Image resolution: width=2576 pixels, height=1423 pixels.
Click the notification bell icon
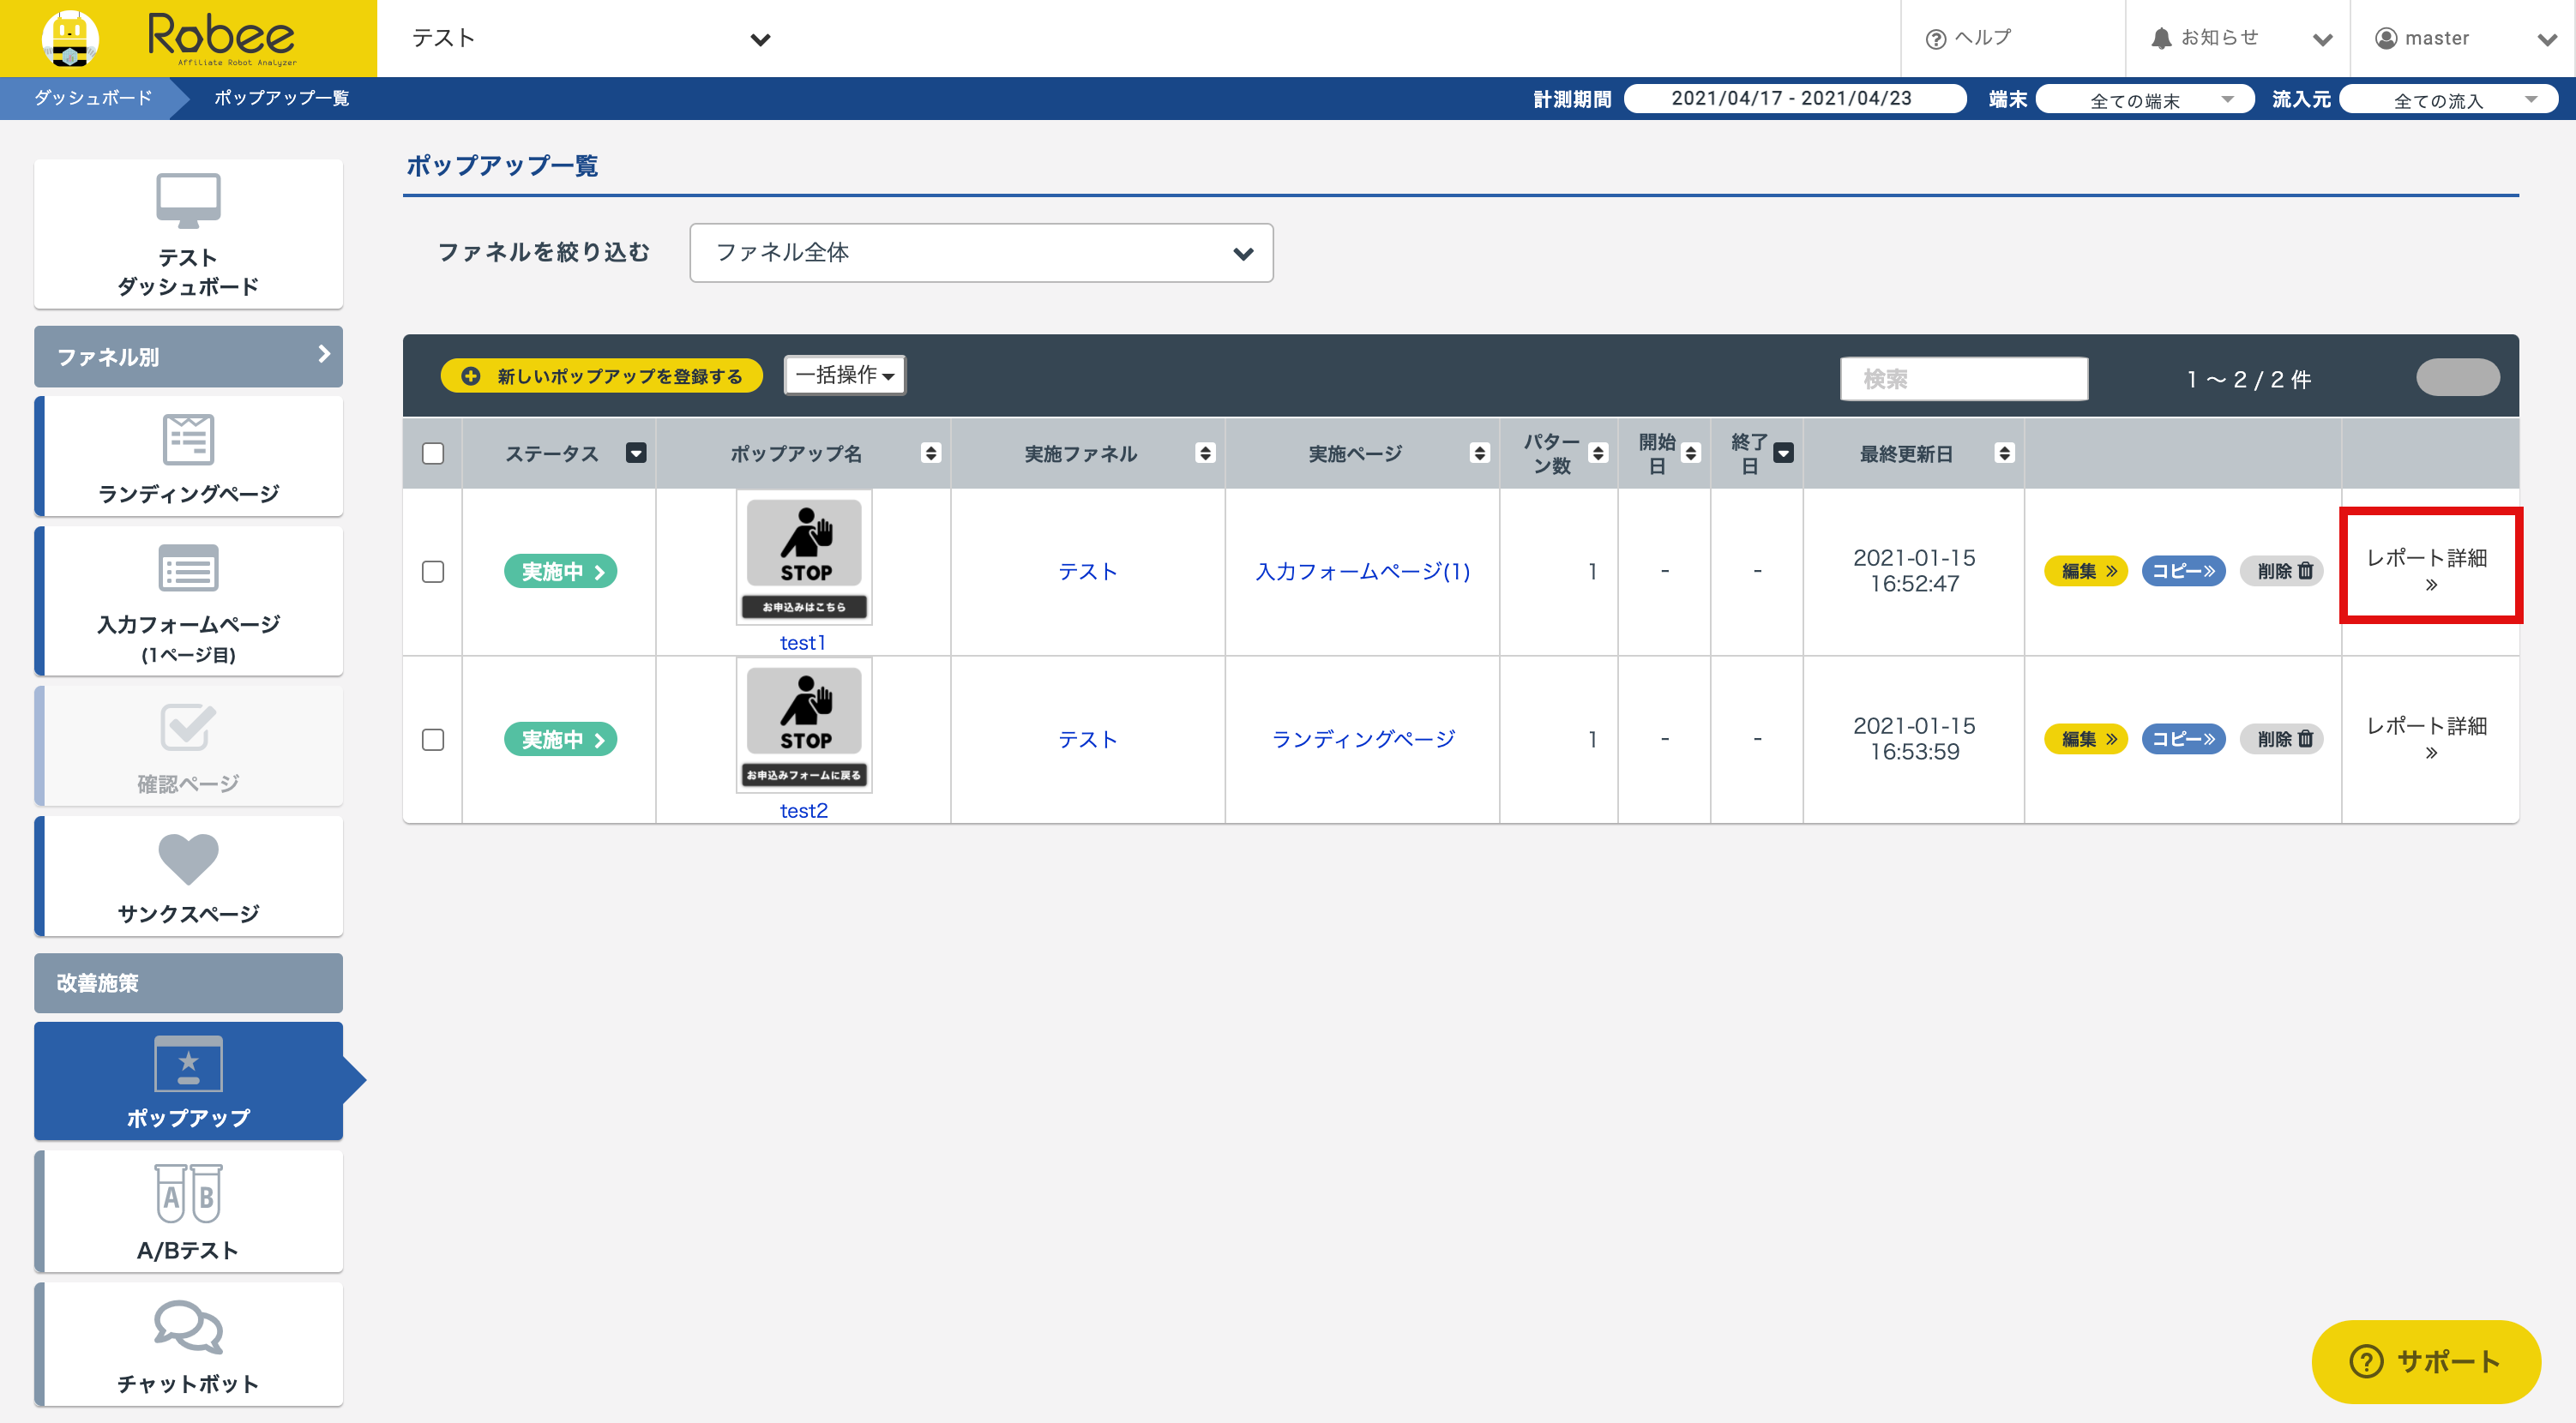coord(2161,38)
